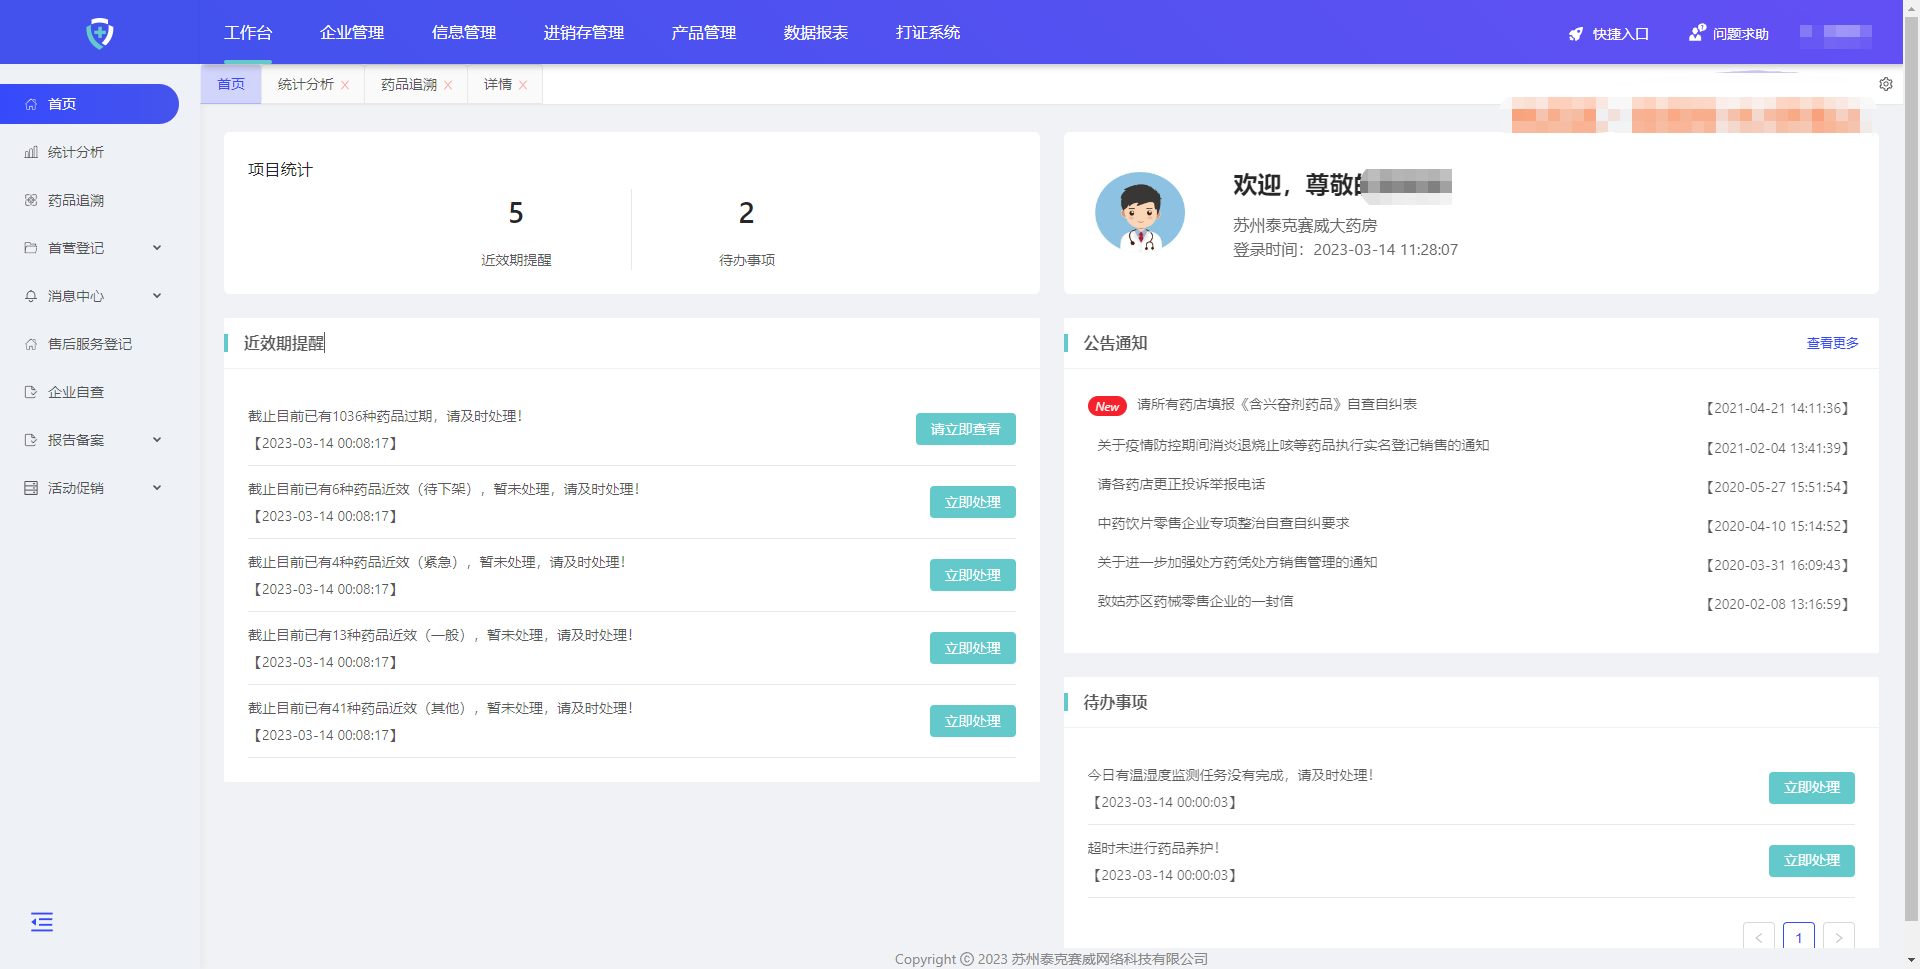Expand the 首营登记 sidebar menu
This screenshot has width=1920, height=969.
157,248
